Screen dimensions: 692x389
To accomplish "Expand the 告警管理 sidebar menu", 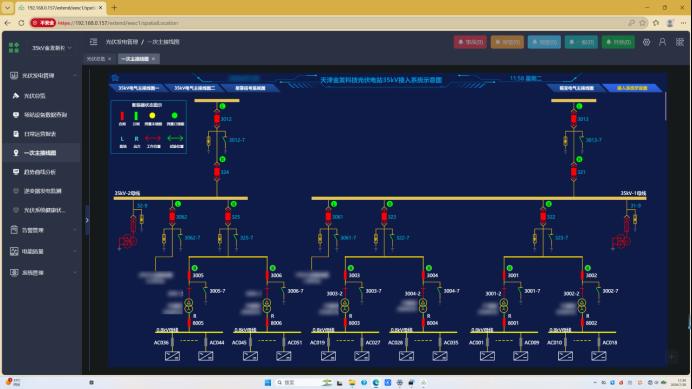I will 43,230.
